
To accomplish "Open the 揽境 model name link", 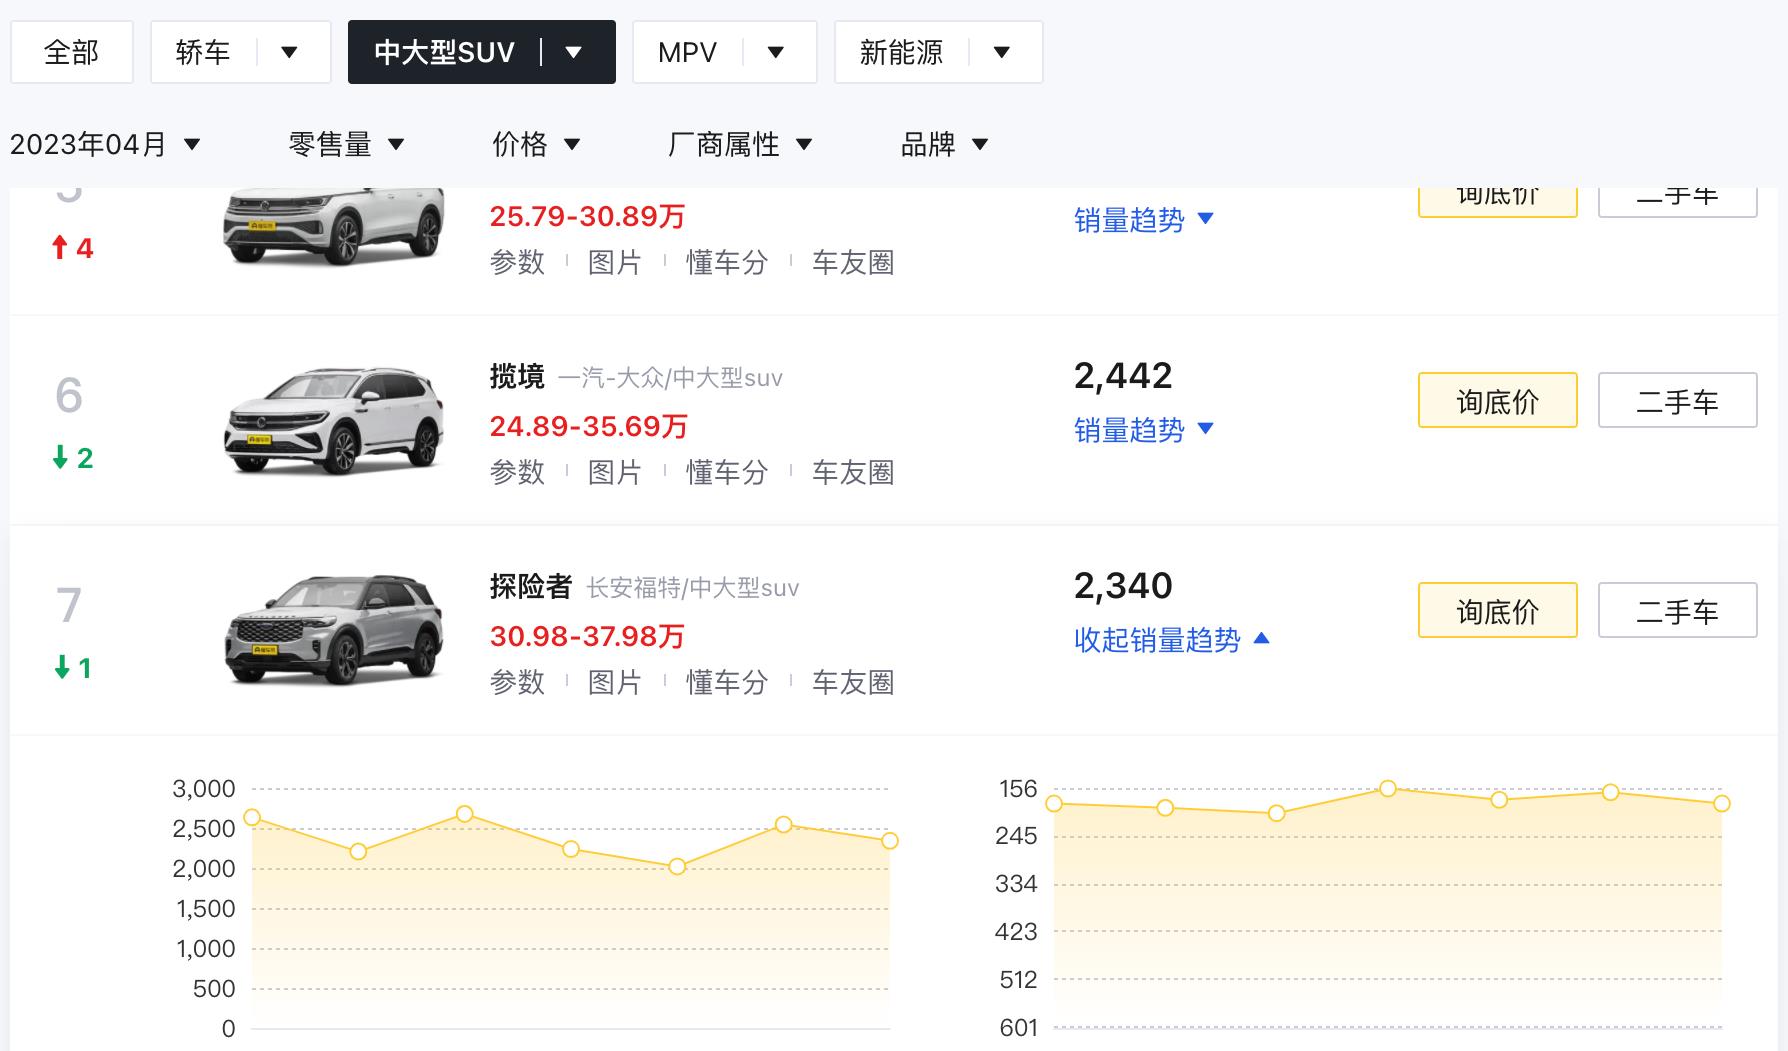I will (x=517, y=377).
